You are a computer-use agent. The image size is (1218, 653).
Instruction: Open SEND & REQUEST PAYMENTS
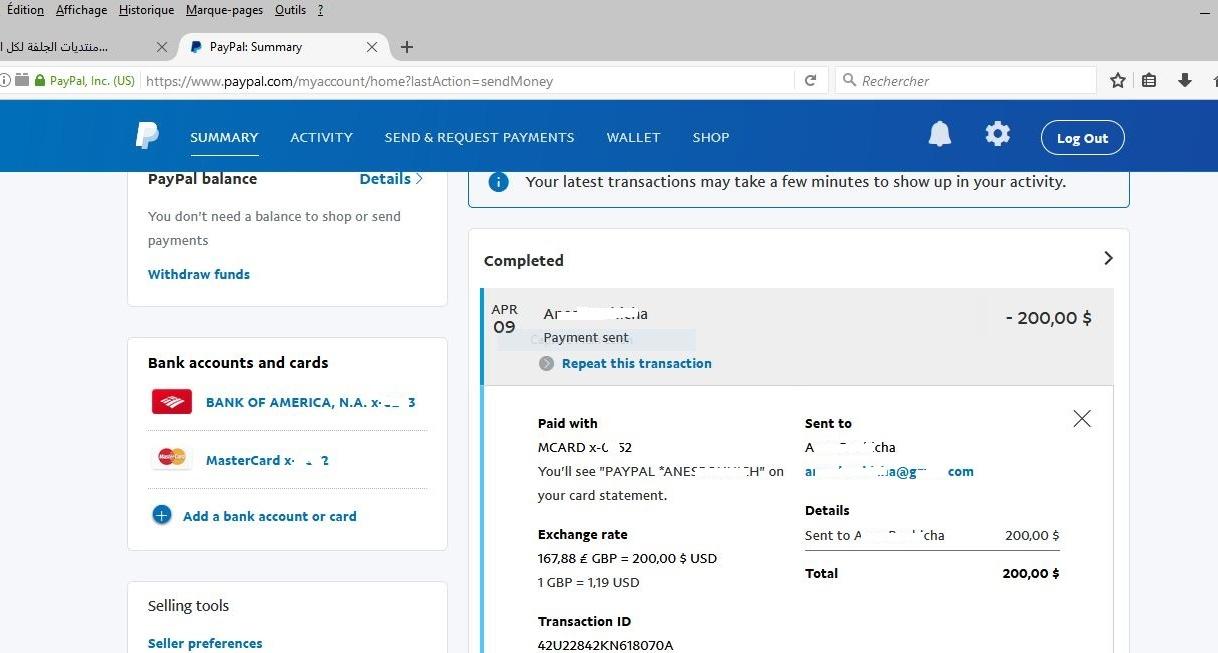click(x=479, y=137)
